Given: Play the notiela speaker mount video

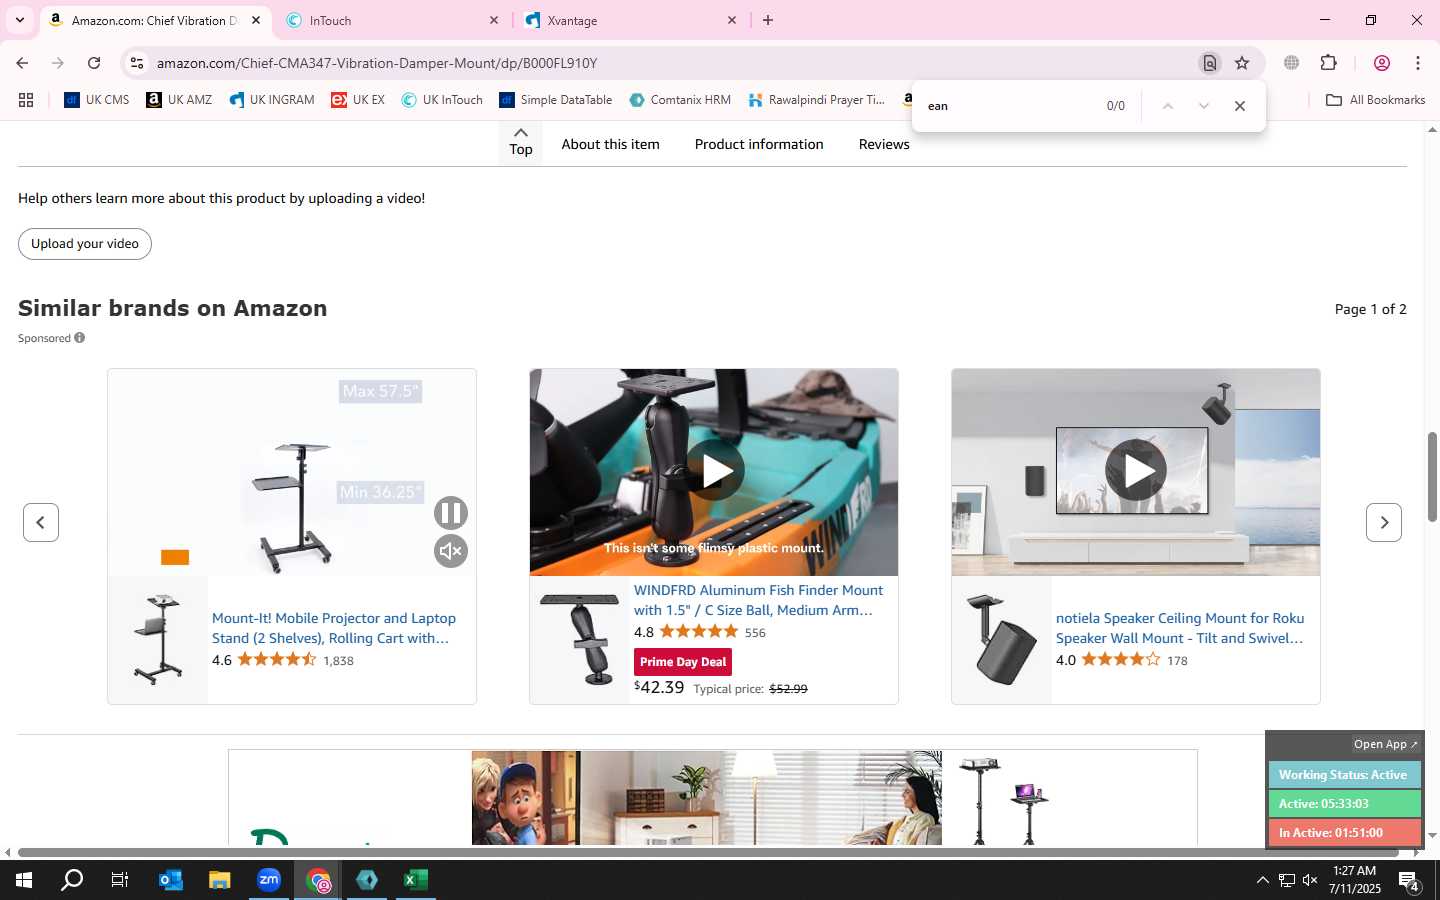Looking at the screenshot, I should click(1136, 471).
